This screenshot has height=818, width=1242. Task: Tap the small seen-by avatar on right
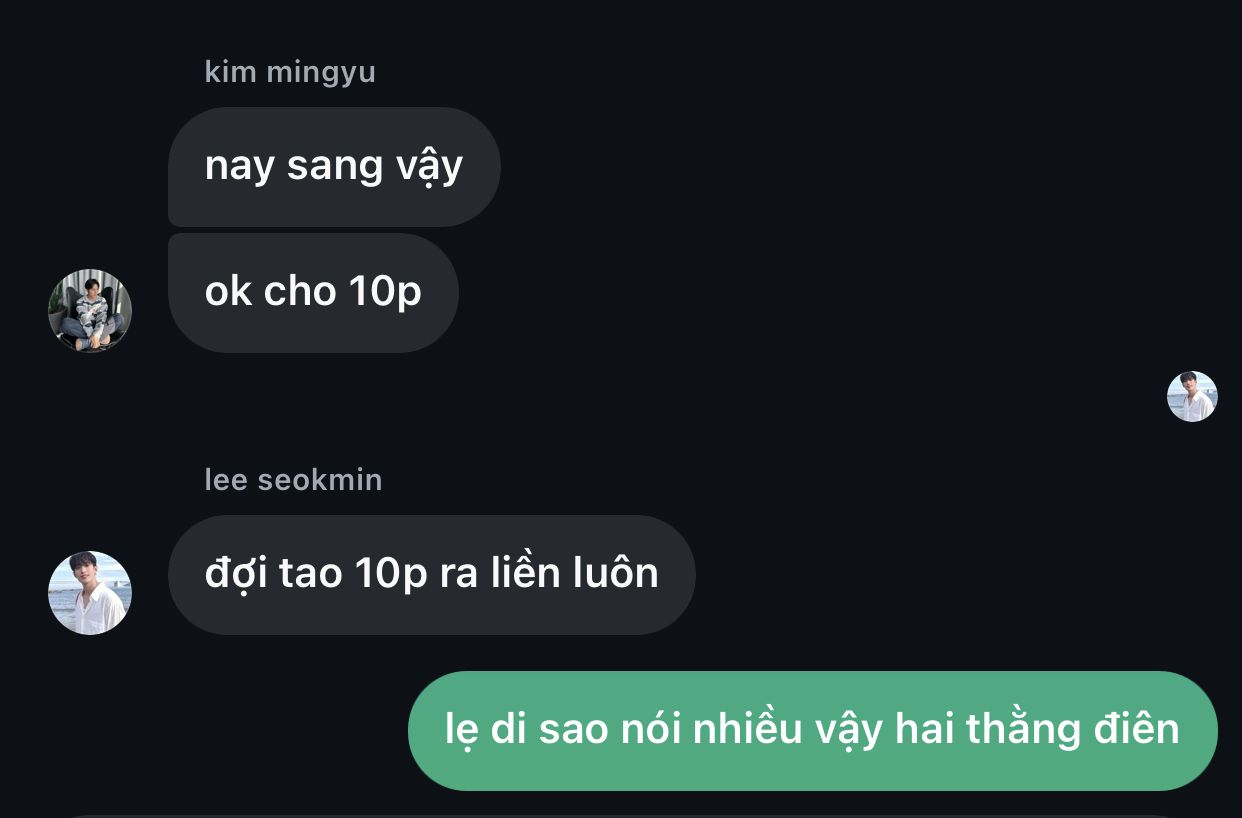click(x=1192, y=396)
